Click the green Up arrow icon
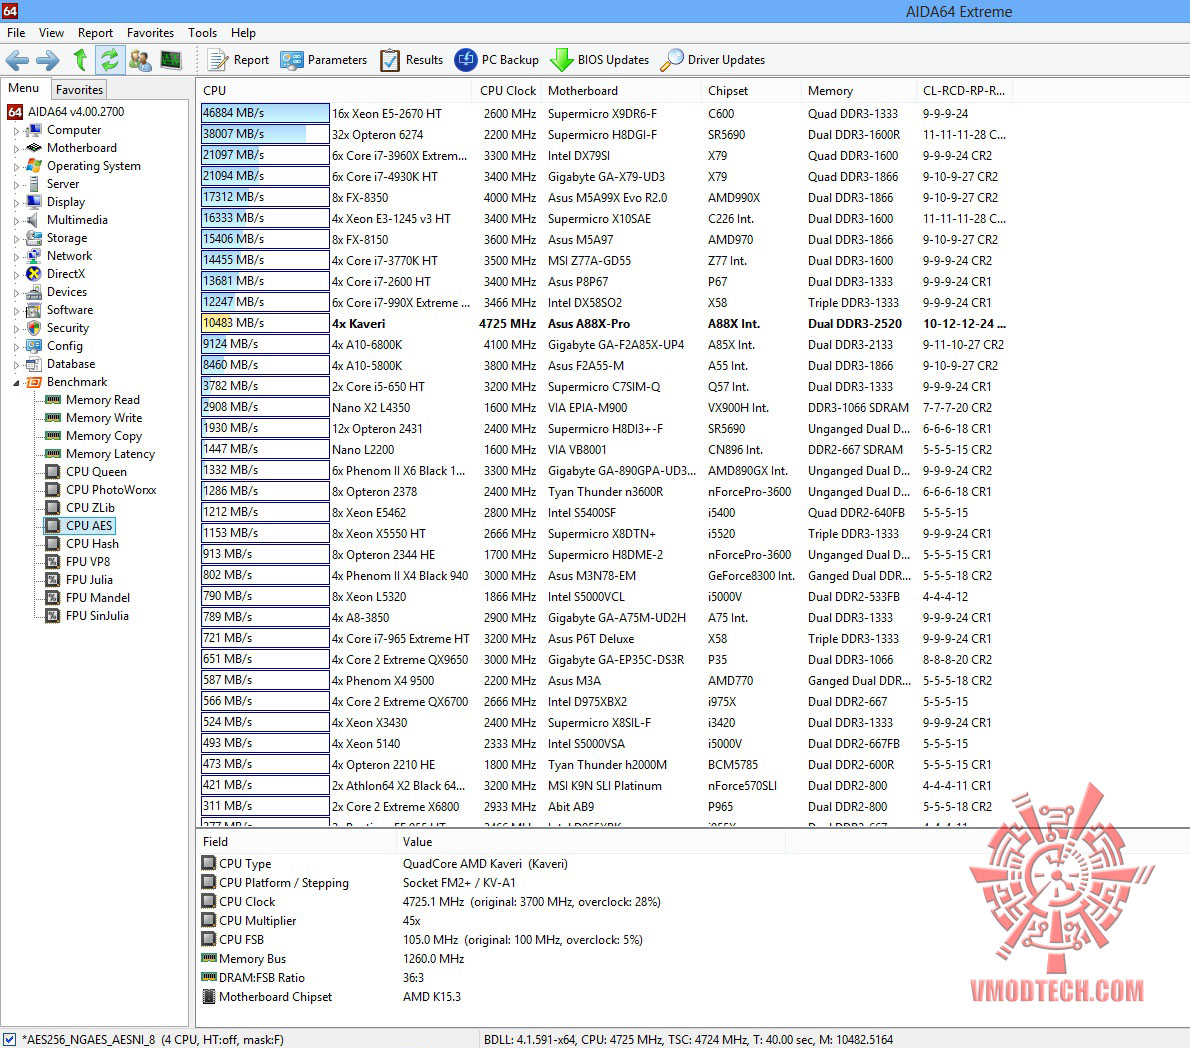 point(80,60)
